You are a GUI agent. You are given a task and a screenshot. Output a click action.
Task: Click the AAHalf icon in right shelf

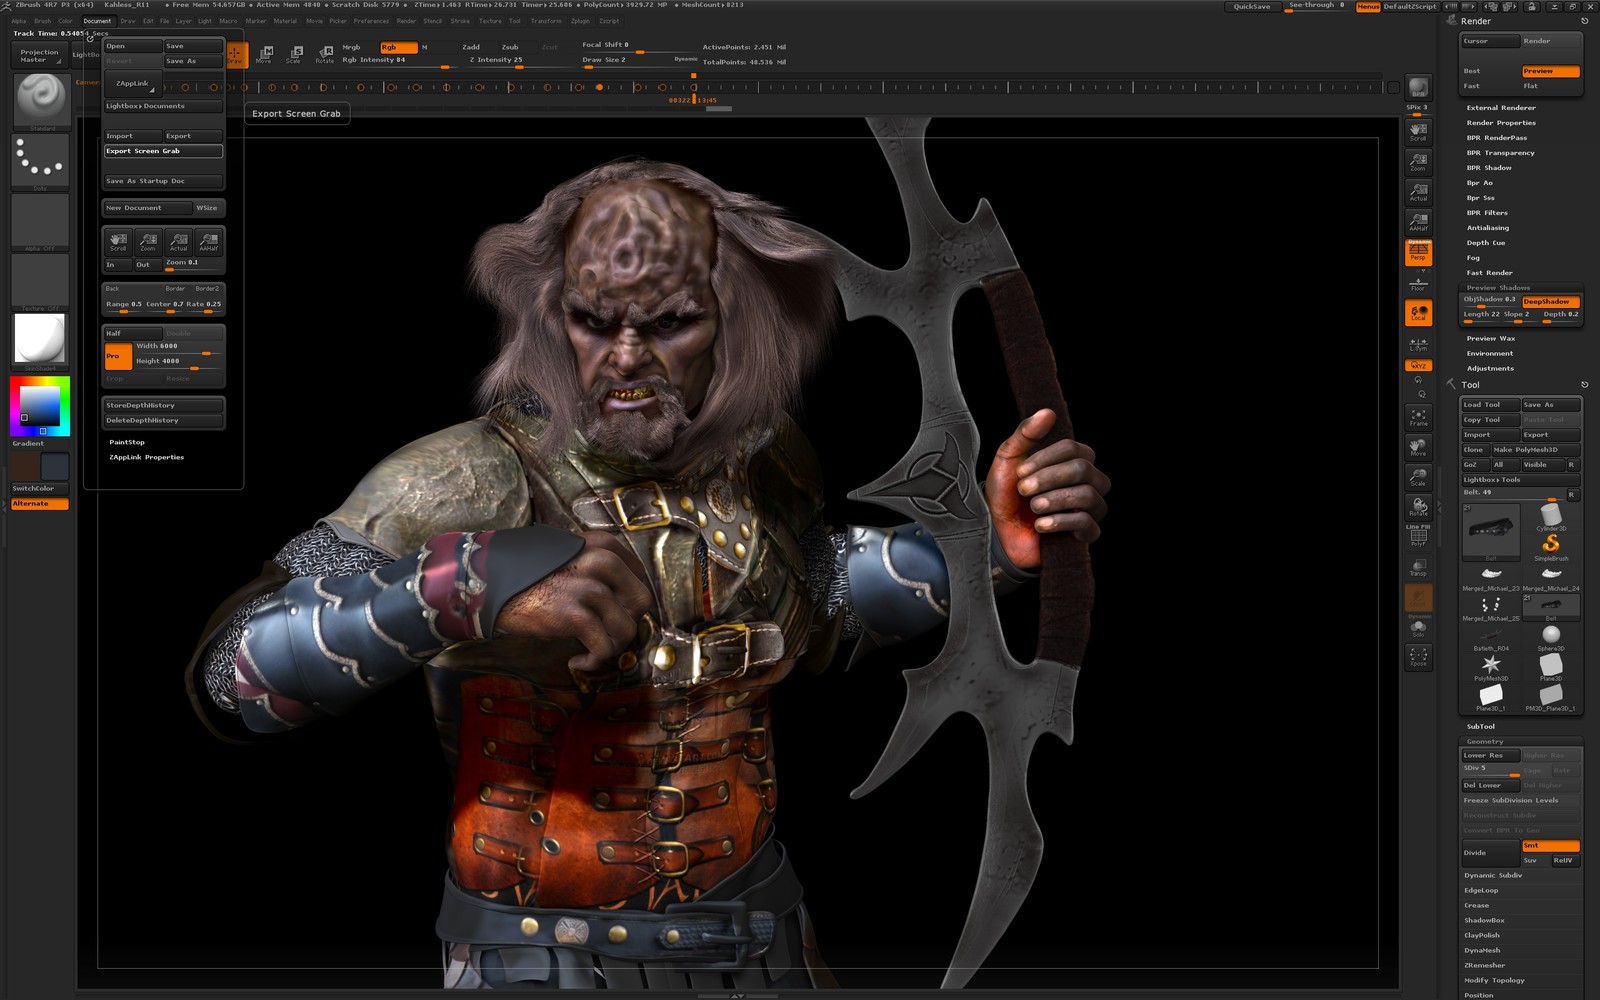(x=1418, y=220)
